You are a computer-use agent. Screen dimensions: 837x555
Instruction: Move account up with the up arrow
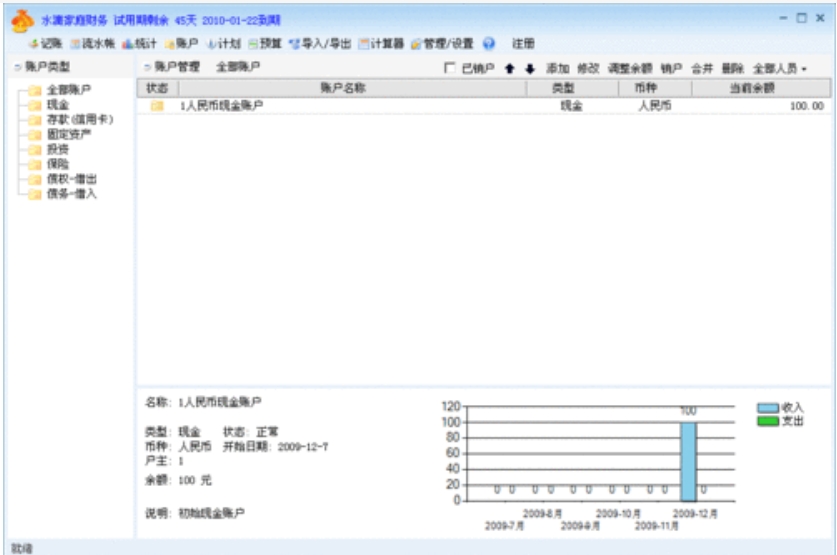tap(509, 68)
